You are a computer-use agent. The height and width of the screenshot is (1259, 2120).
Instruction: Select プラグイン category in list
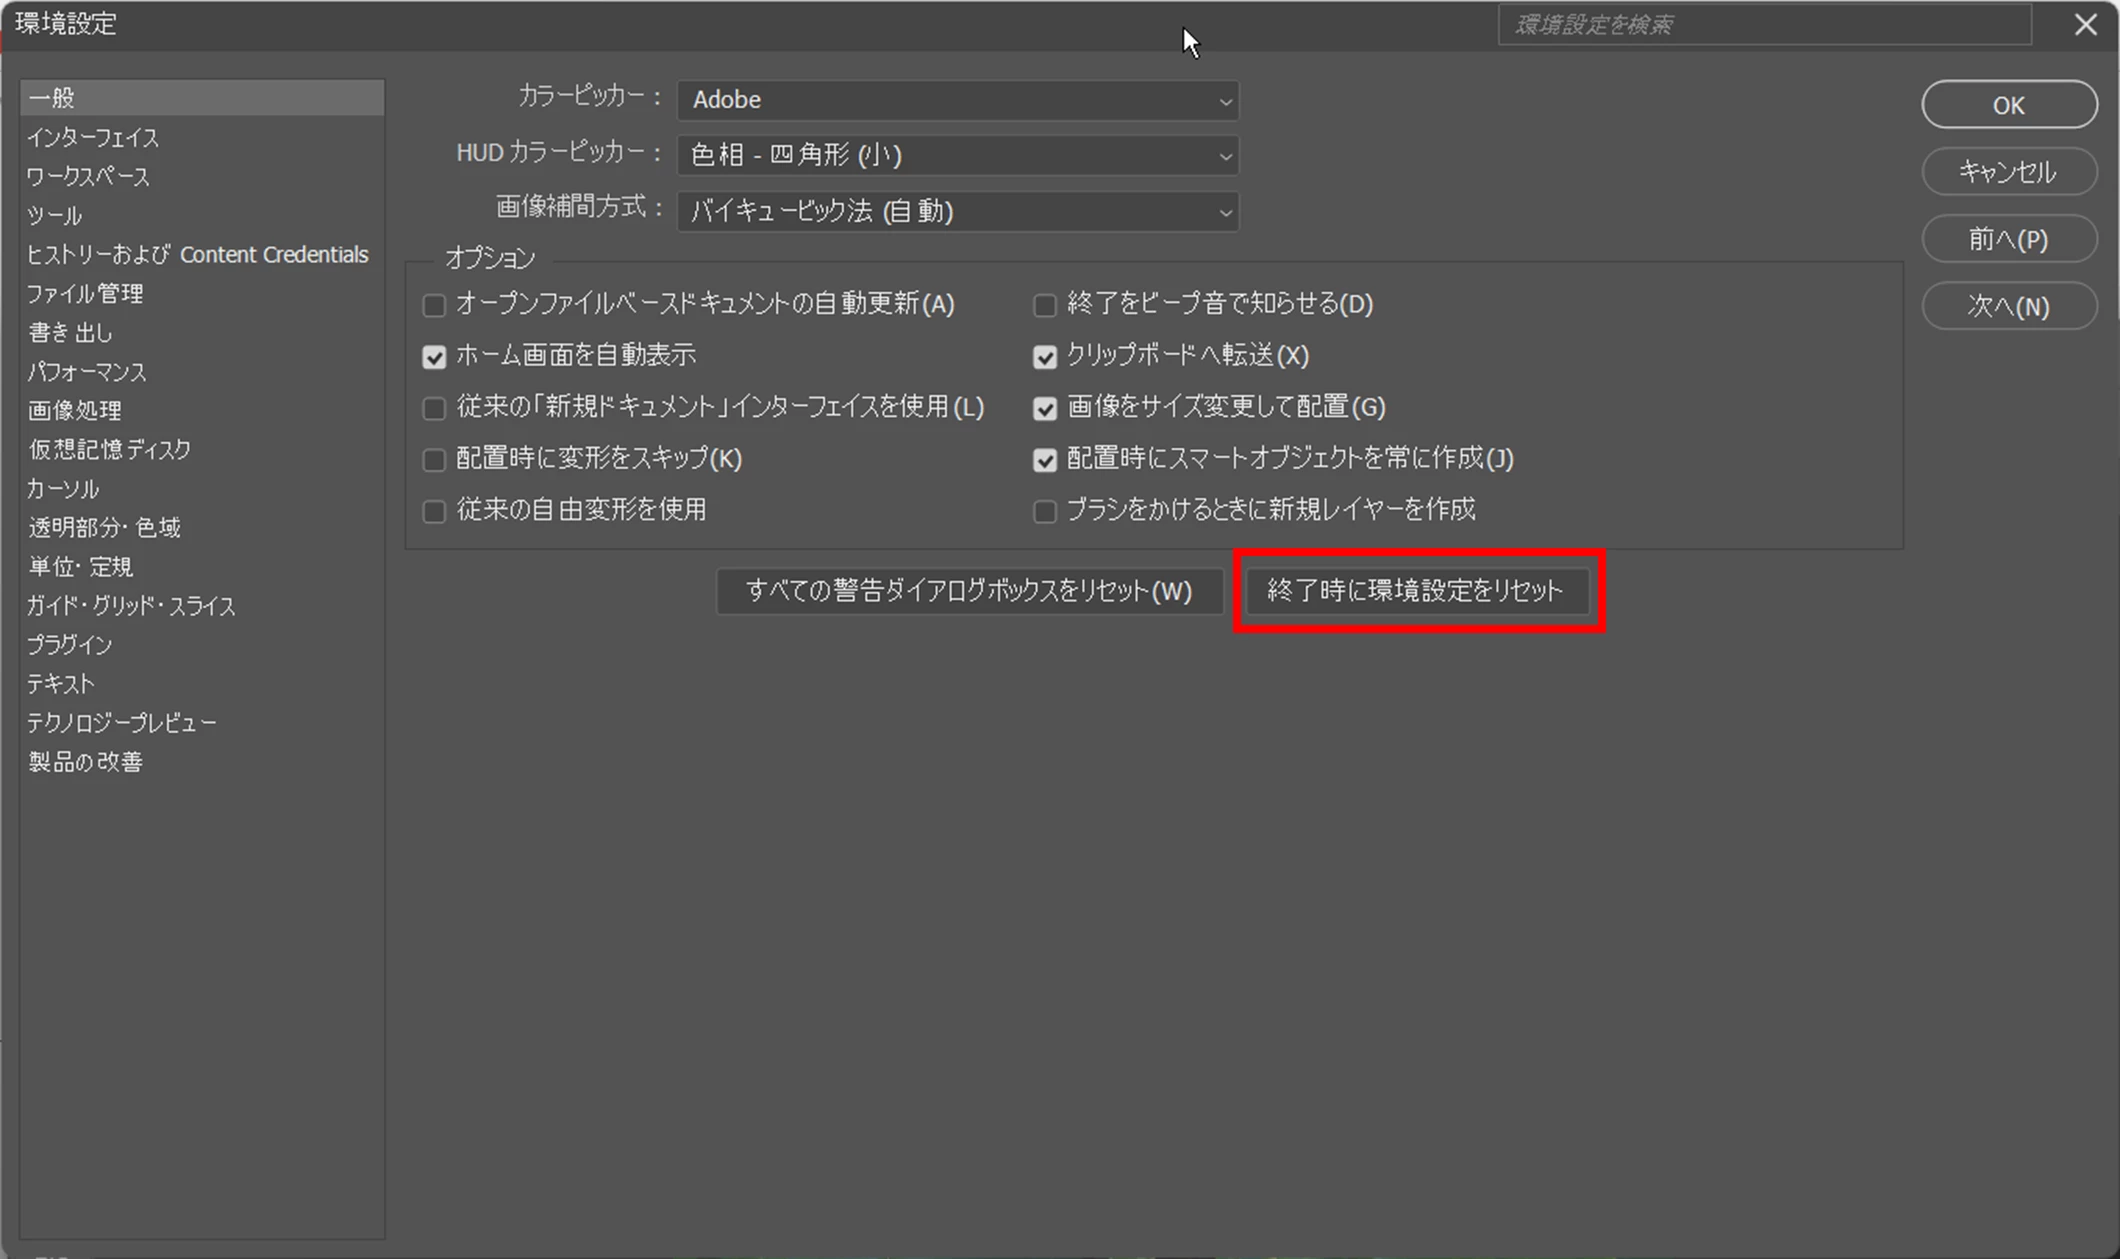click(x=69, y=645)
